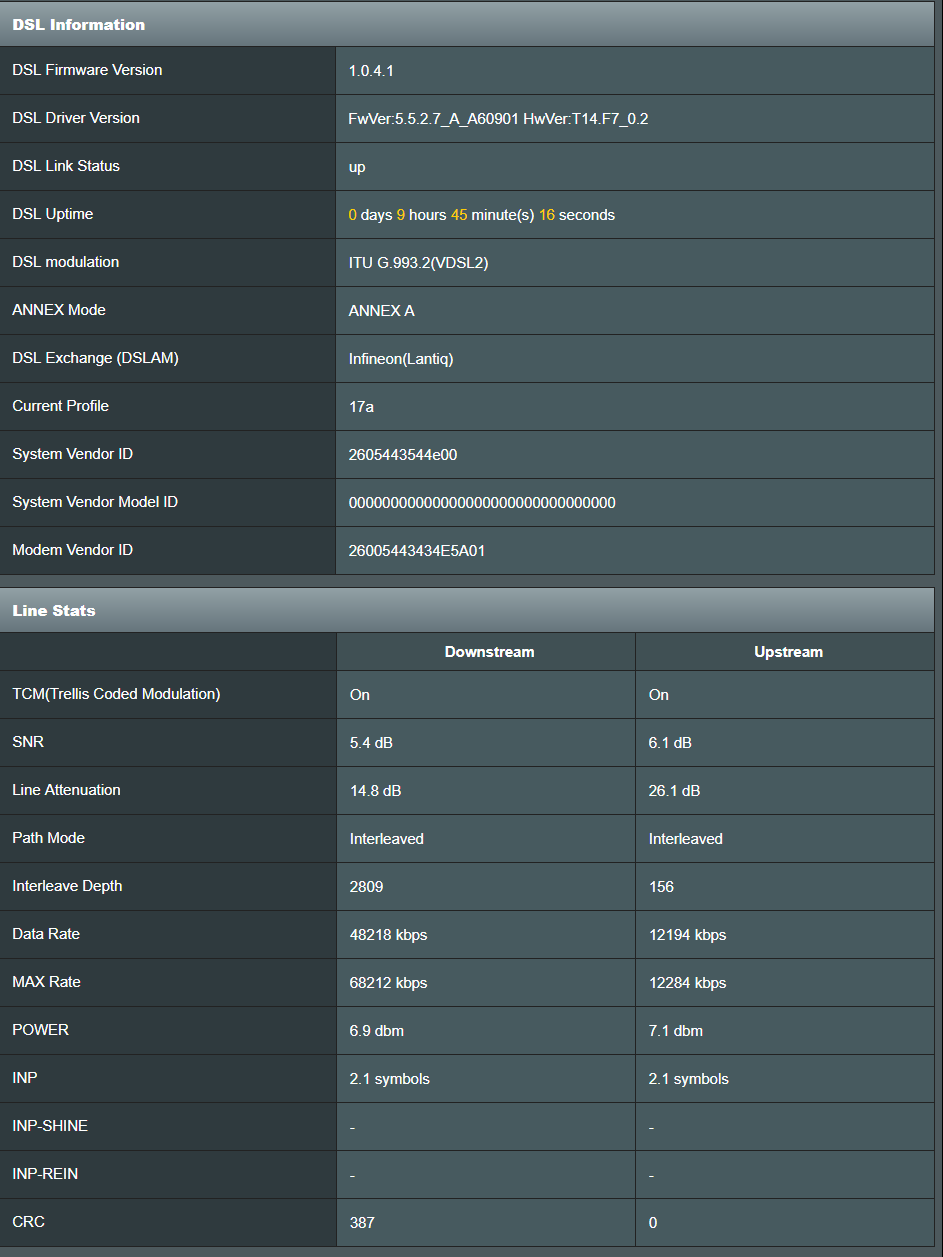The width and height of the screenshot is (943, 1257).
Task: Select the Downstream column header
Action: coord(489,652)
